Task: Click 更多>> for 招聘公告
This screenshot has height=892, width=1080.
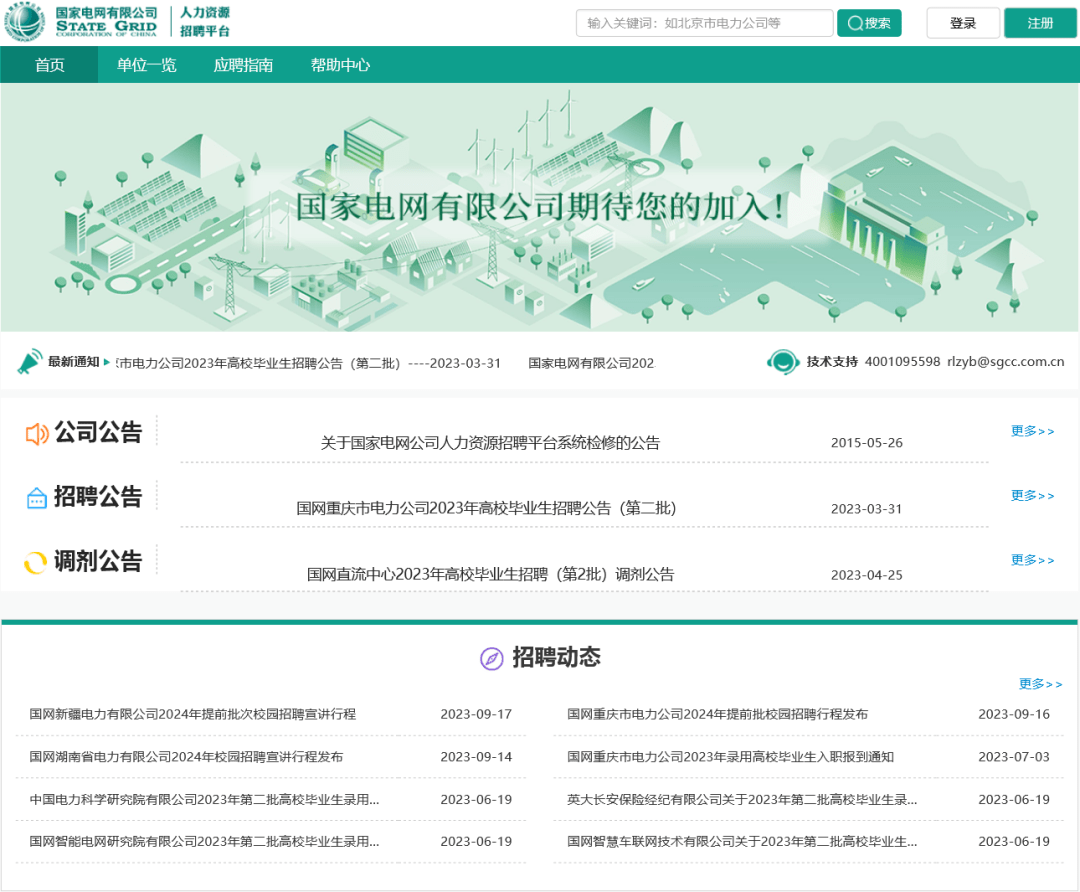Action: pos(1032,496)
